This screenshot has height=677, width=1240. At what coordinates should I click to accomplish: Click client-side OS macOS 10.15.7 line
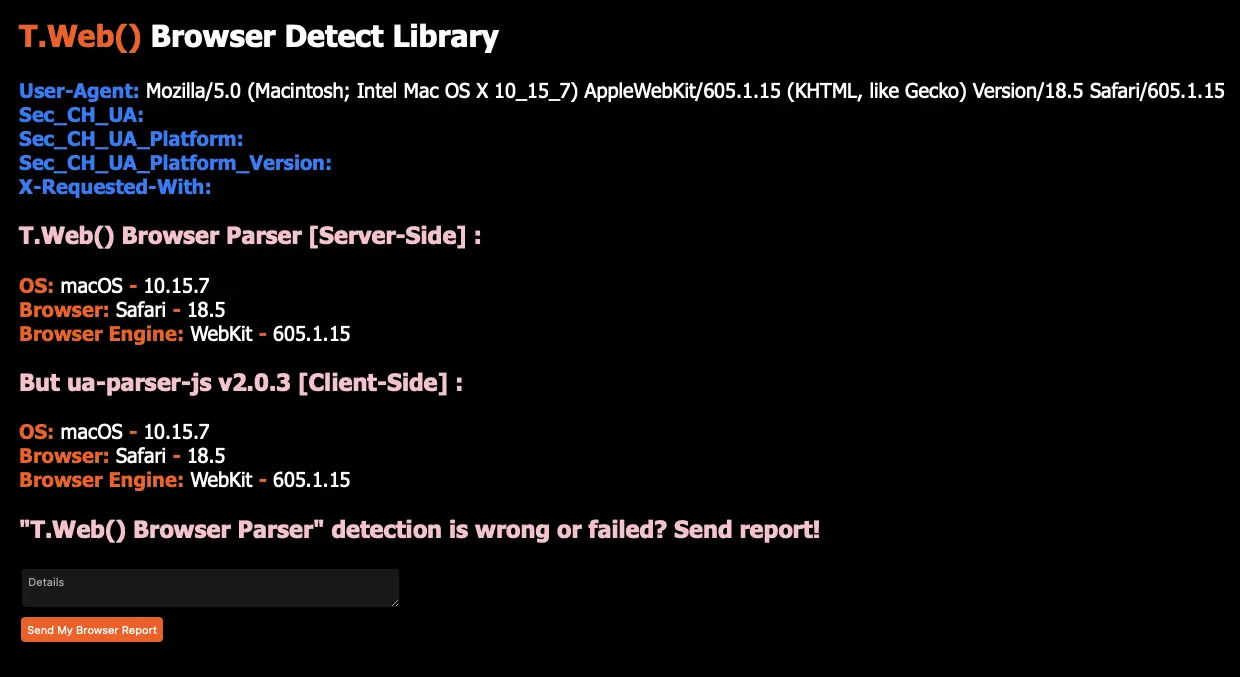pos(114,432)
